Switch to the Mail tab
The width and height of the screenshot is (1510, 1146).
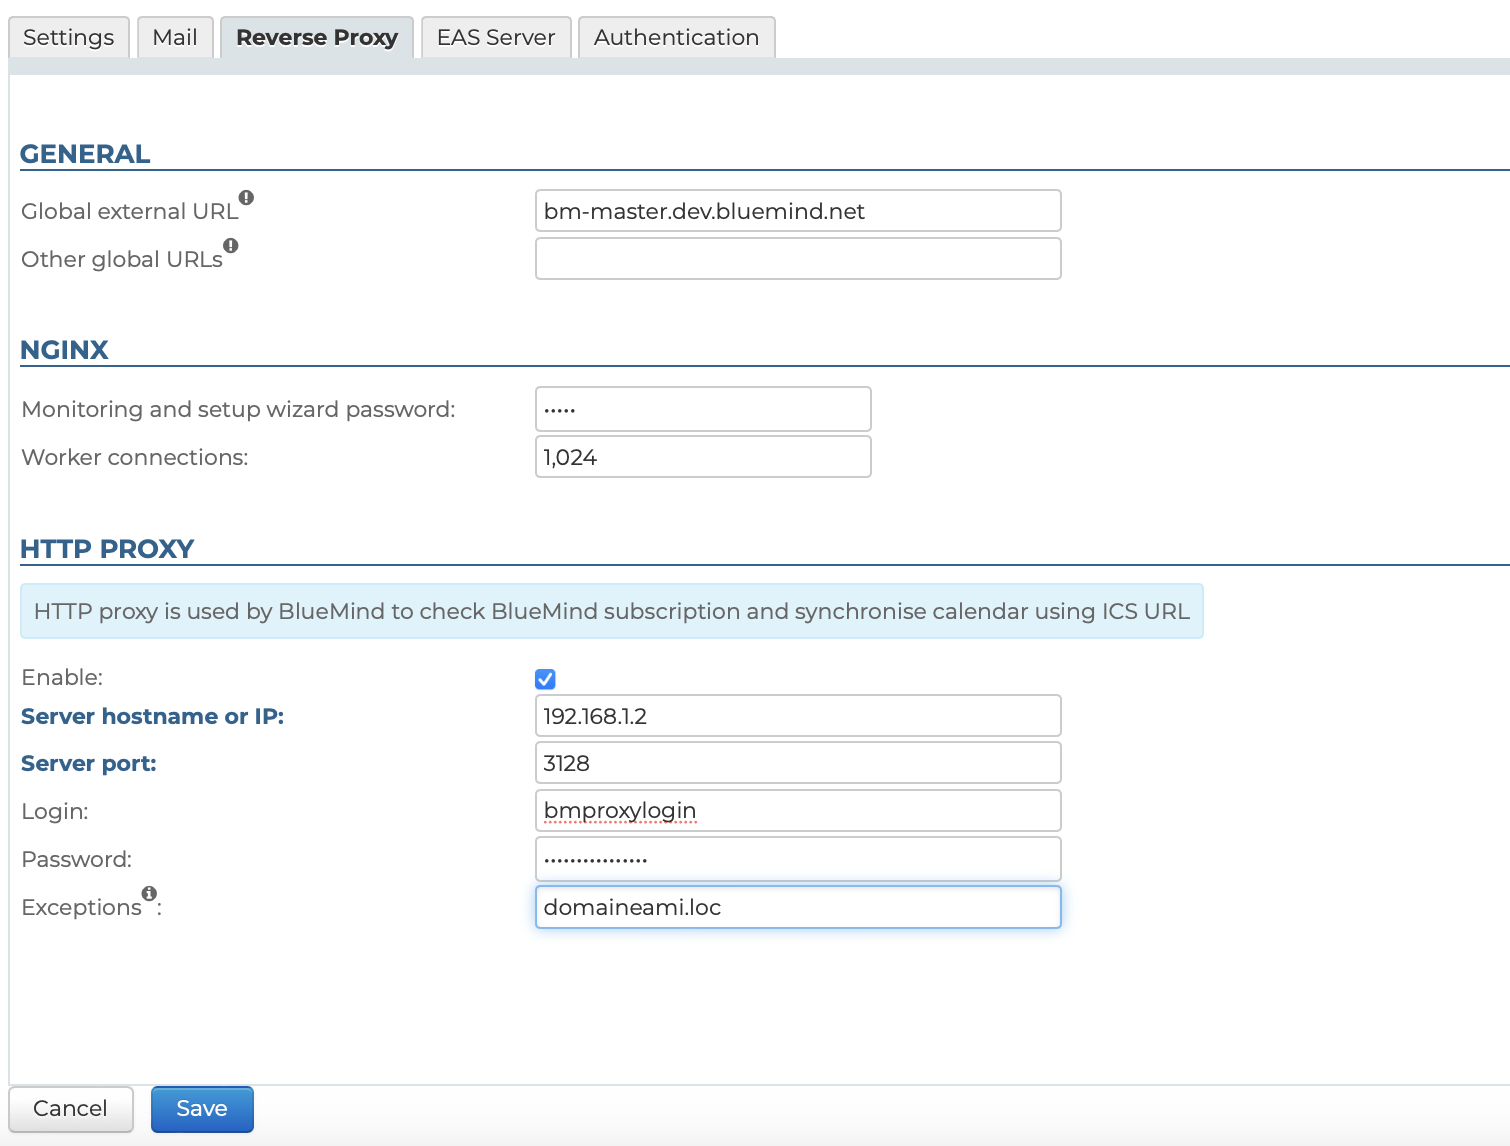(175, 38)
